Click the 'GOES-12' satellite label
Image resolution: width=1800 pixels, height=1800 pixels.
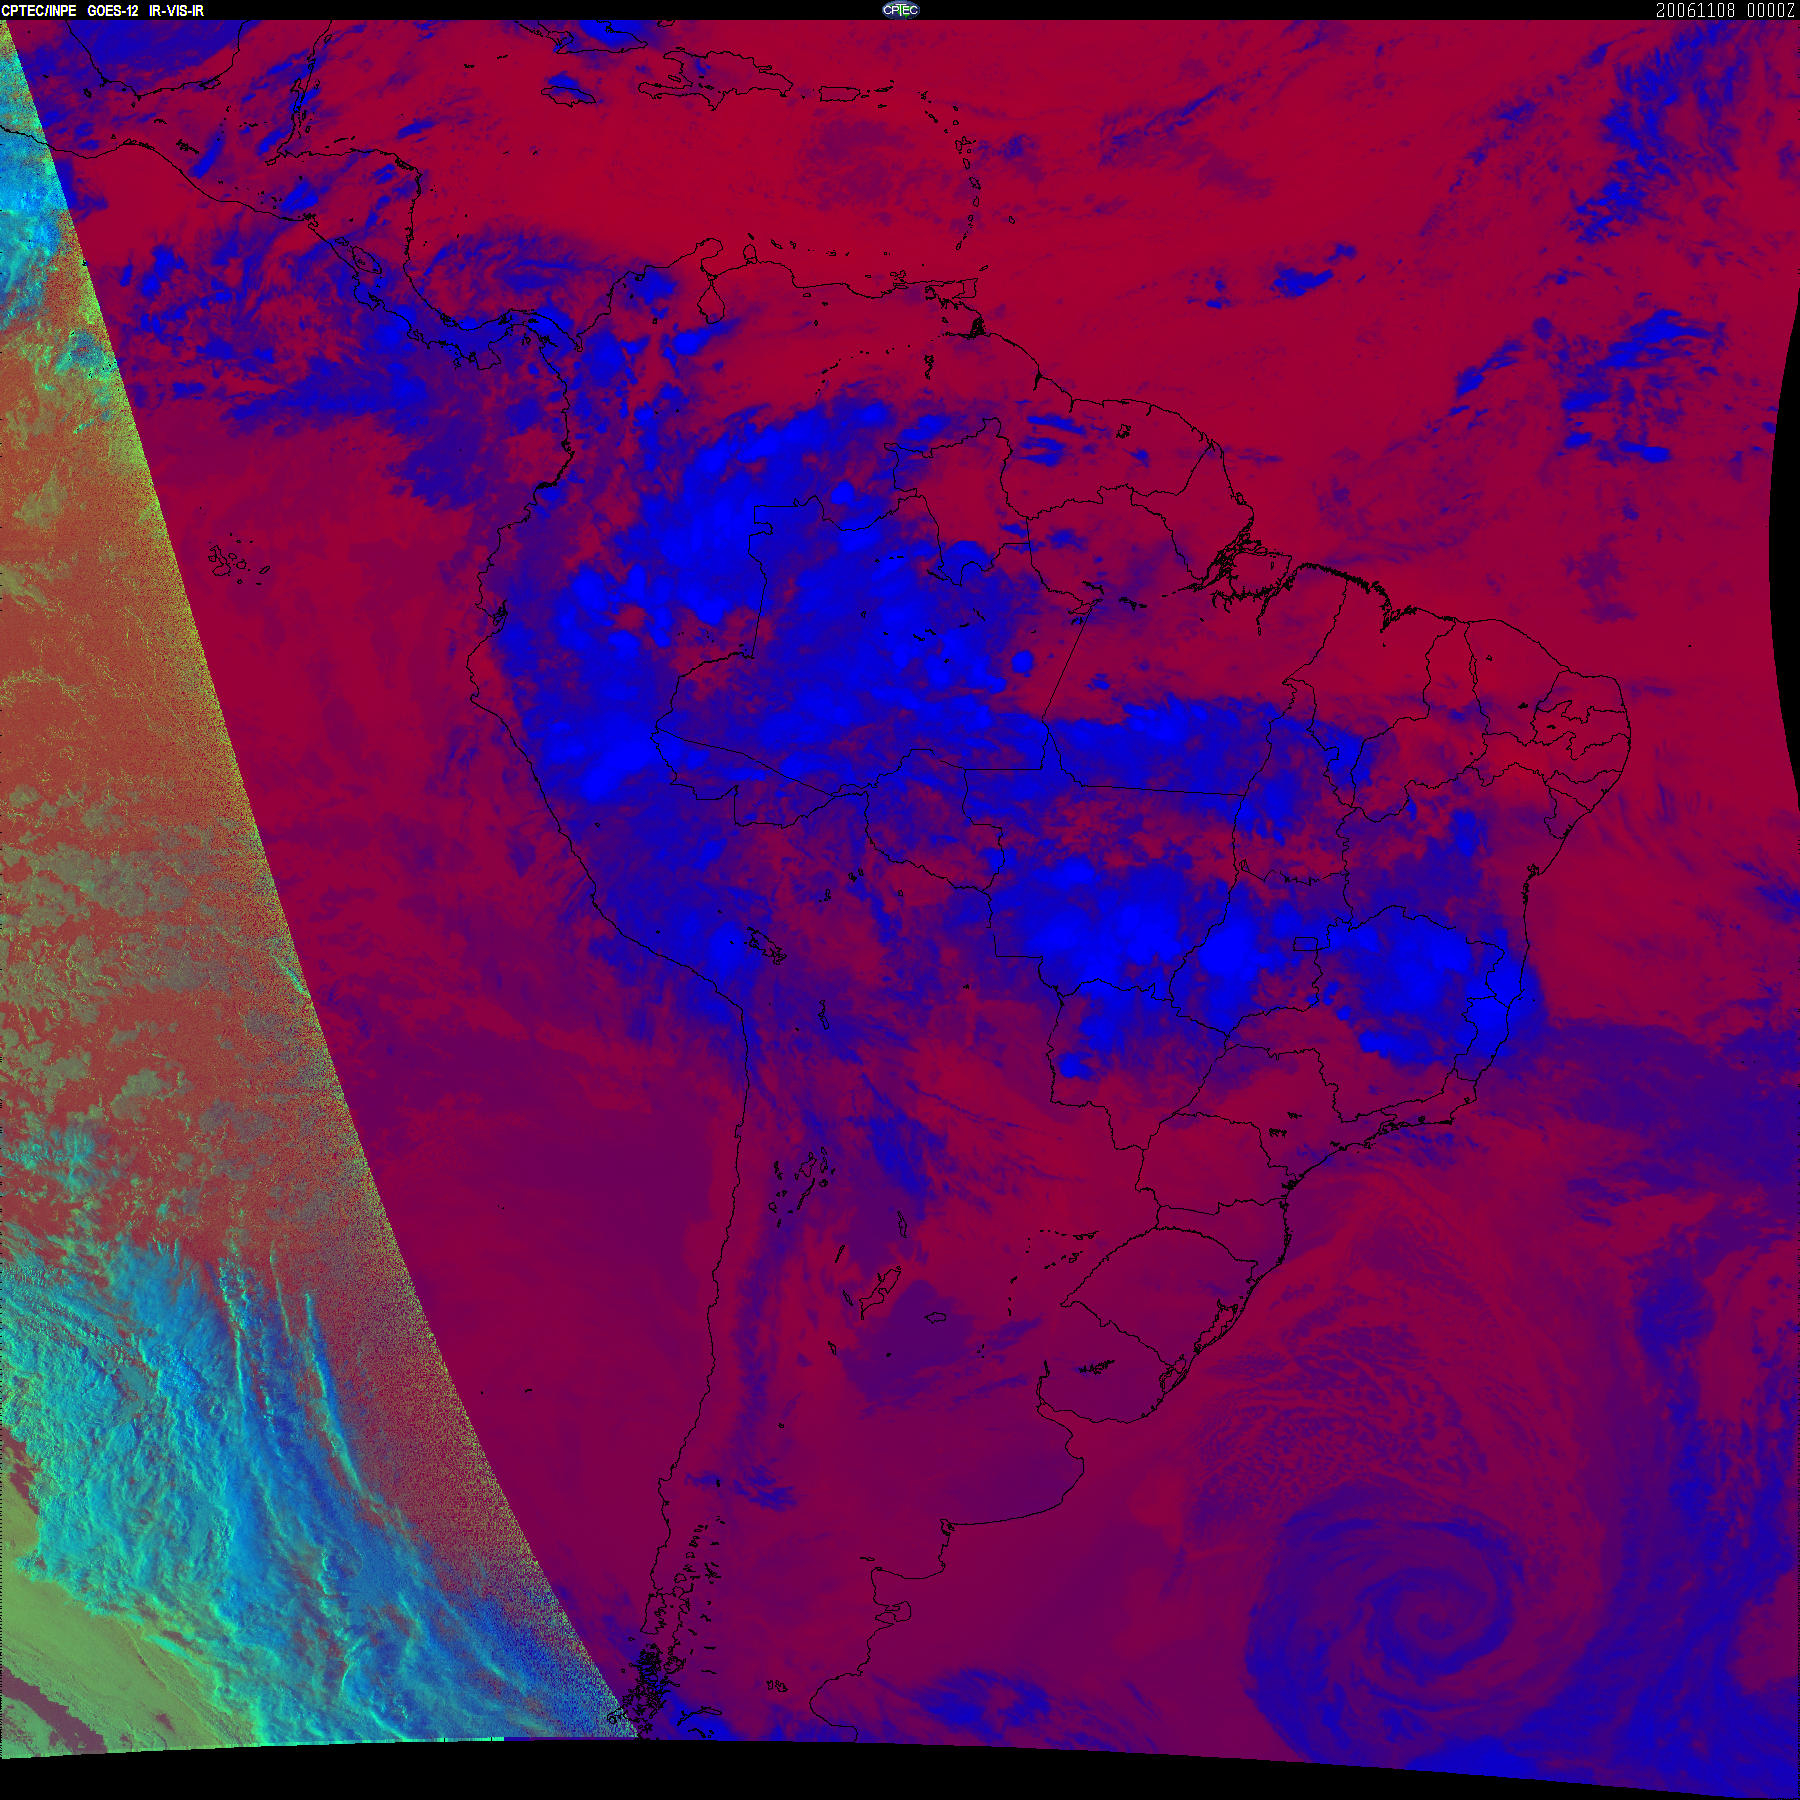tap(113, 10)
